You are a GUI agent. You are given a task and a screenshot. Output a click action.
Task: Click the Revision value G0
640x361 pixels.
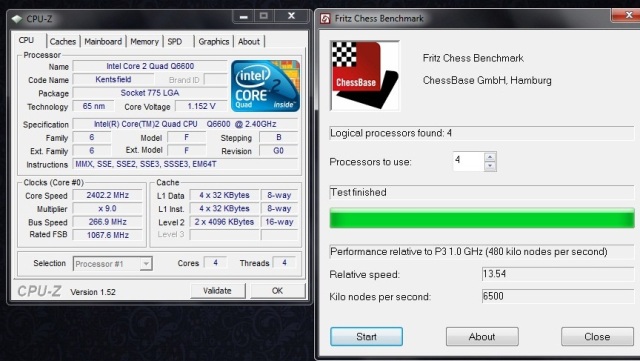278,151
